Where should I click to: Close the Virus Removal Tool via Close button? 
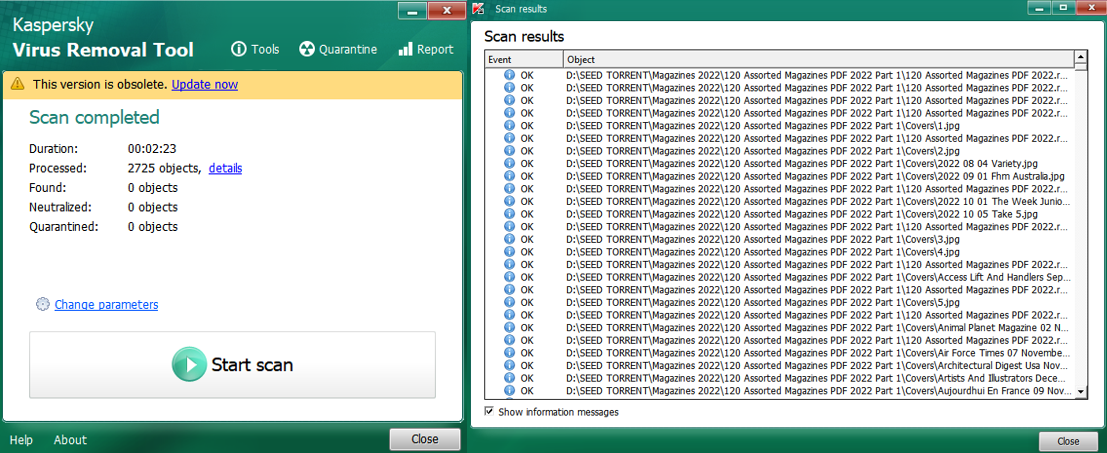[424, 439]
